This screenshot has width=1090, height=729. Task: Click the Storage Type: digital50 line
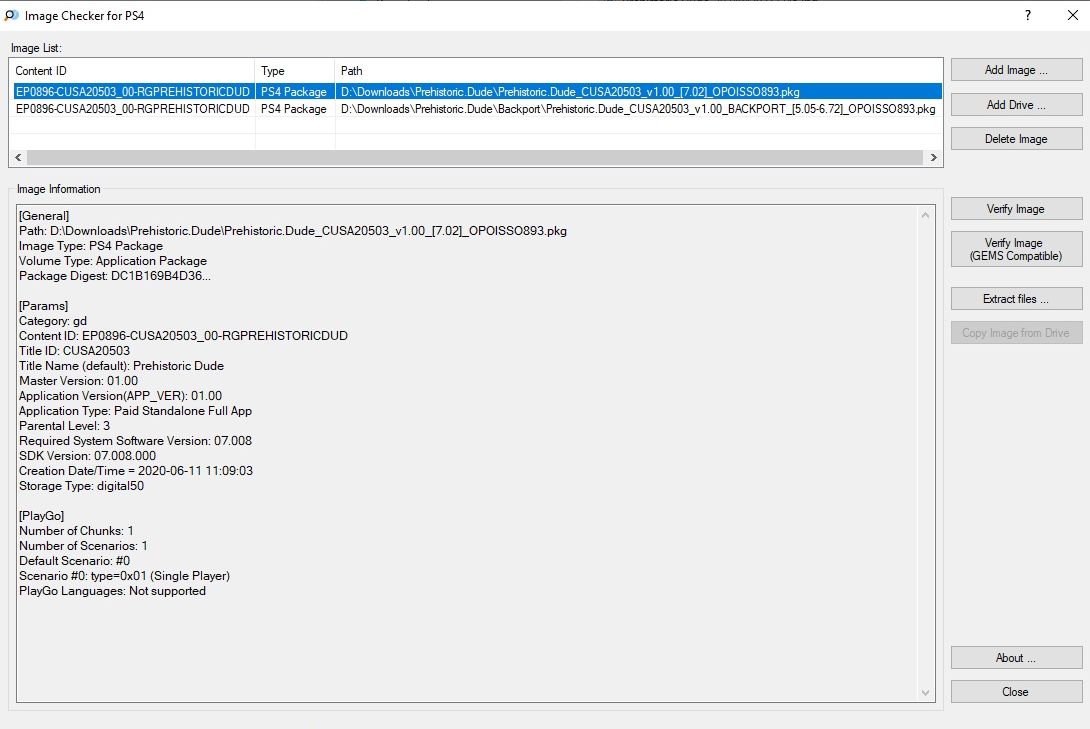[81, 486]
